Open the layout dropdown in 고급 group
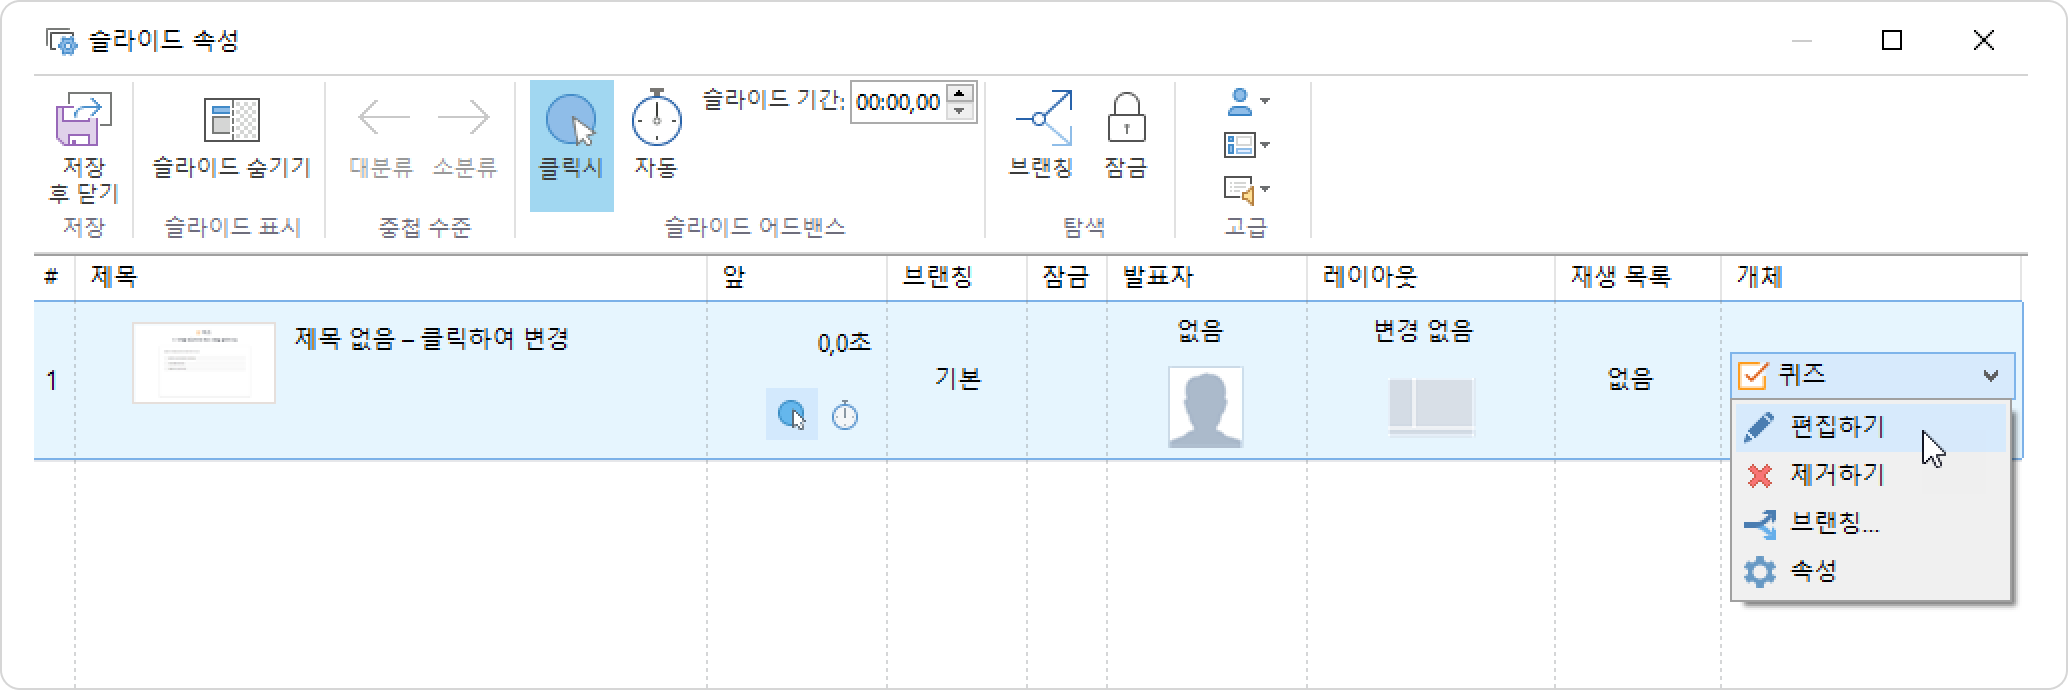The height and width of the screenshot is (690, 2068). pos(1246,145)
